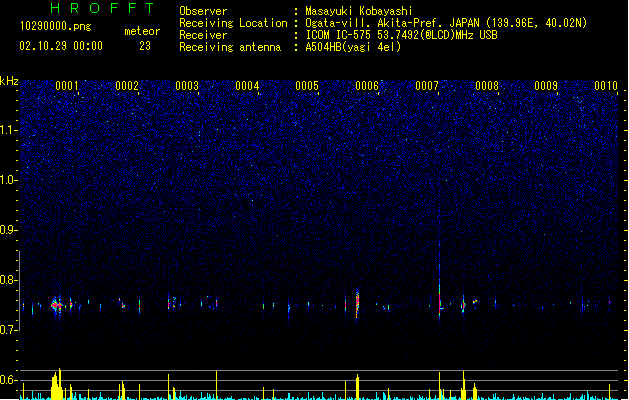Click the Observer label

click(203, 11)
